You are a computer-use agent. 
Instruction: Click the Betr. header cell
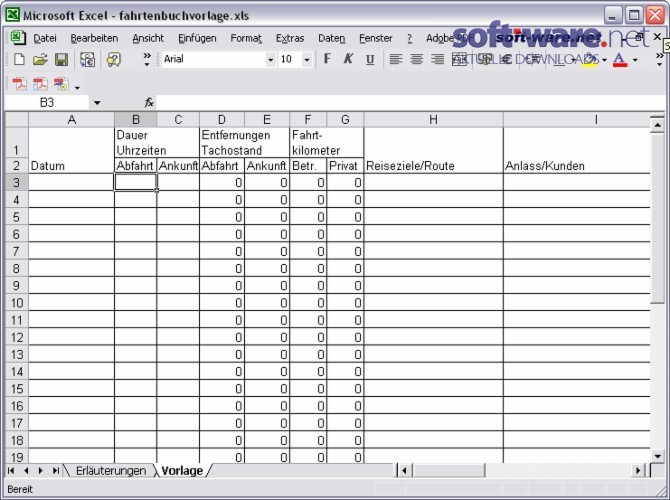308,166
